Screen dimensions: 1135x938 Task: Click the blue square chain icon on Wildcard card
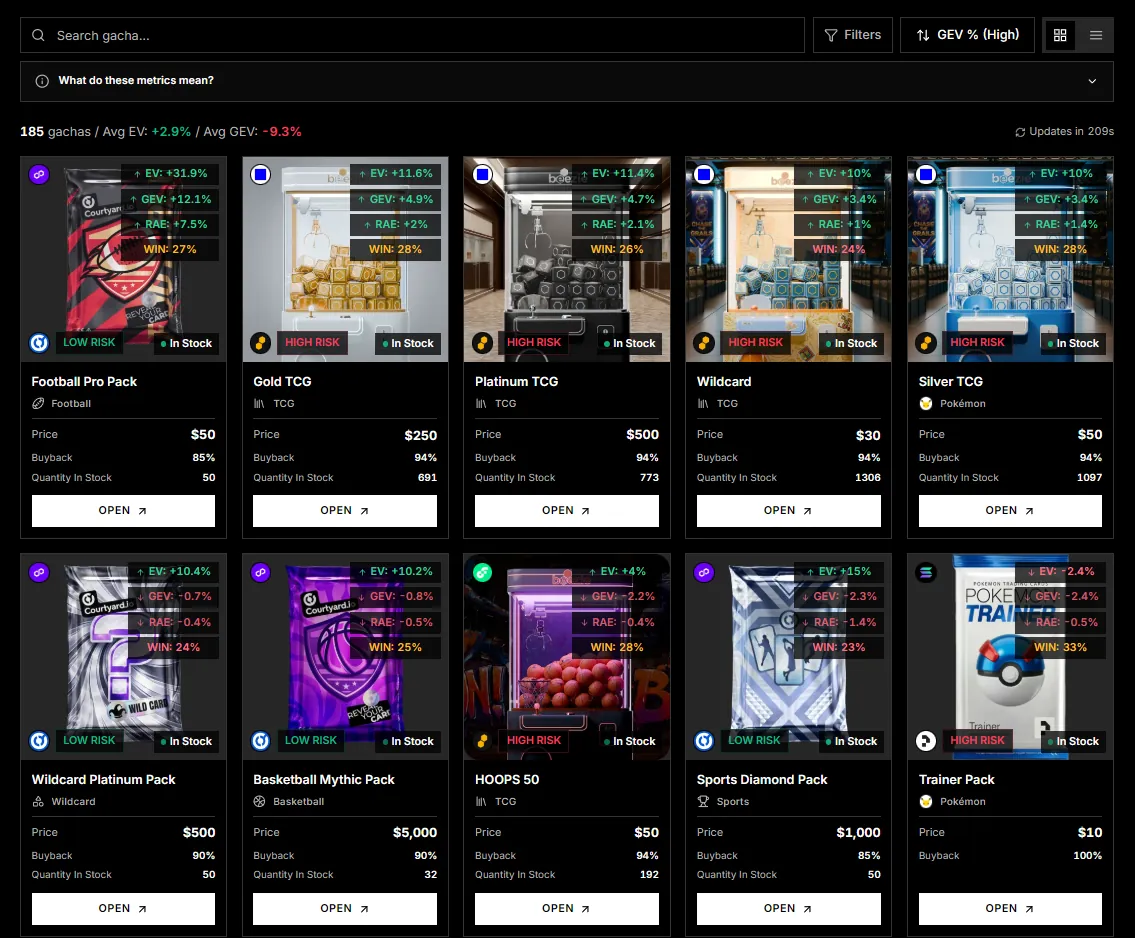coord(704,174)
